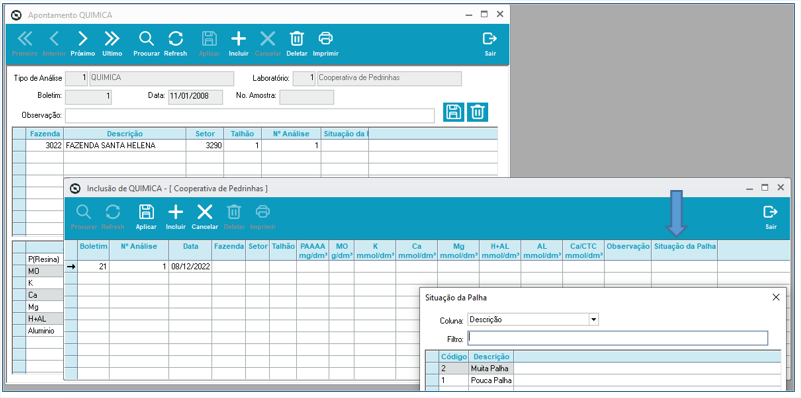Select Ca row in left parameter list
Image resolution: width=801 pixels, height=398 pixels.
(44, 295)
